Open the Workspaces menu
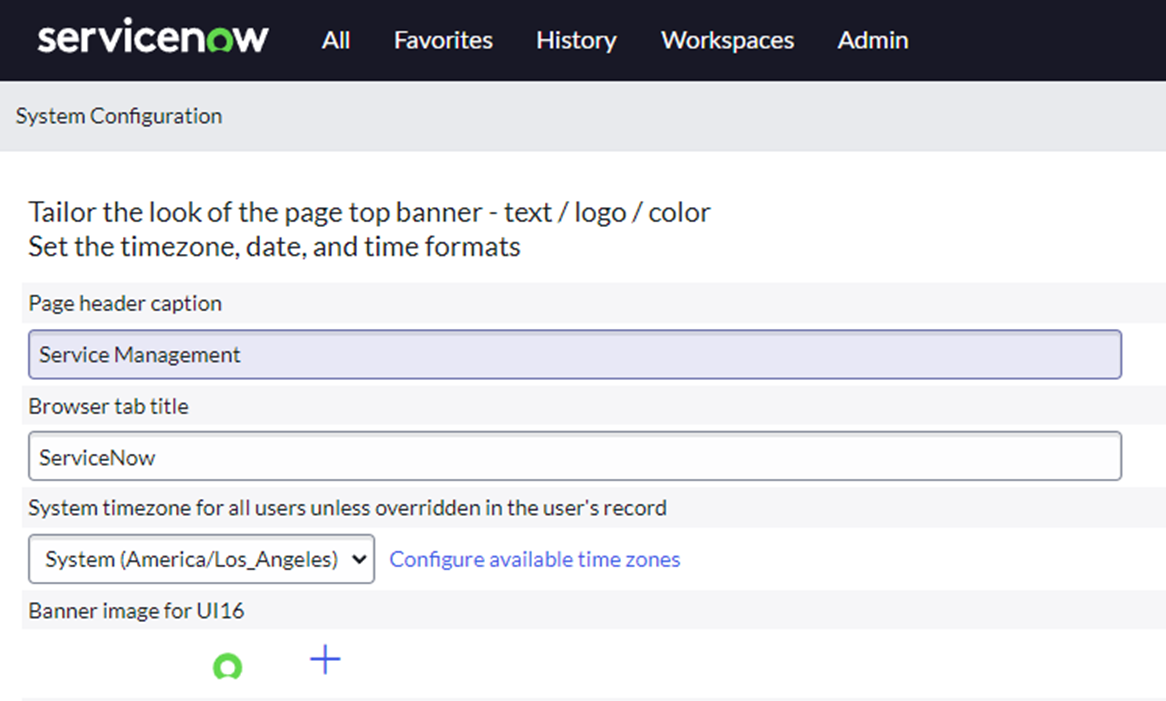The height and width of the screenshot is (701, 1166). (727, 41)
